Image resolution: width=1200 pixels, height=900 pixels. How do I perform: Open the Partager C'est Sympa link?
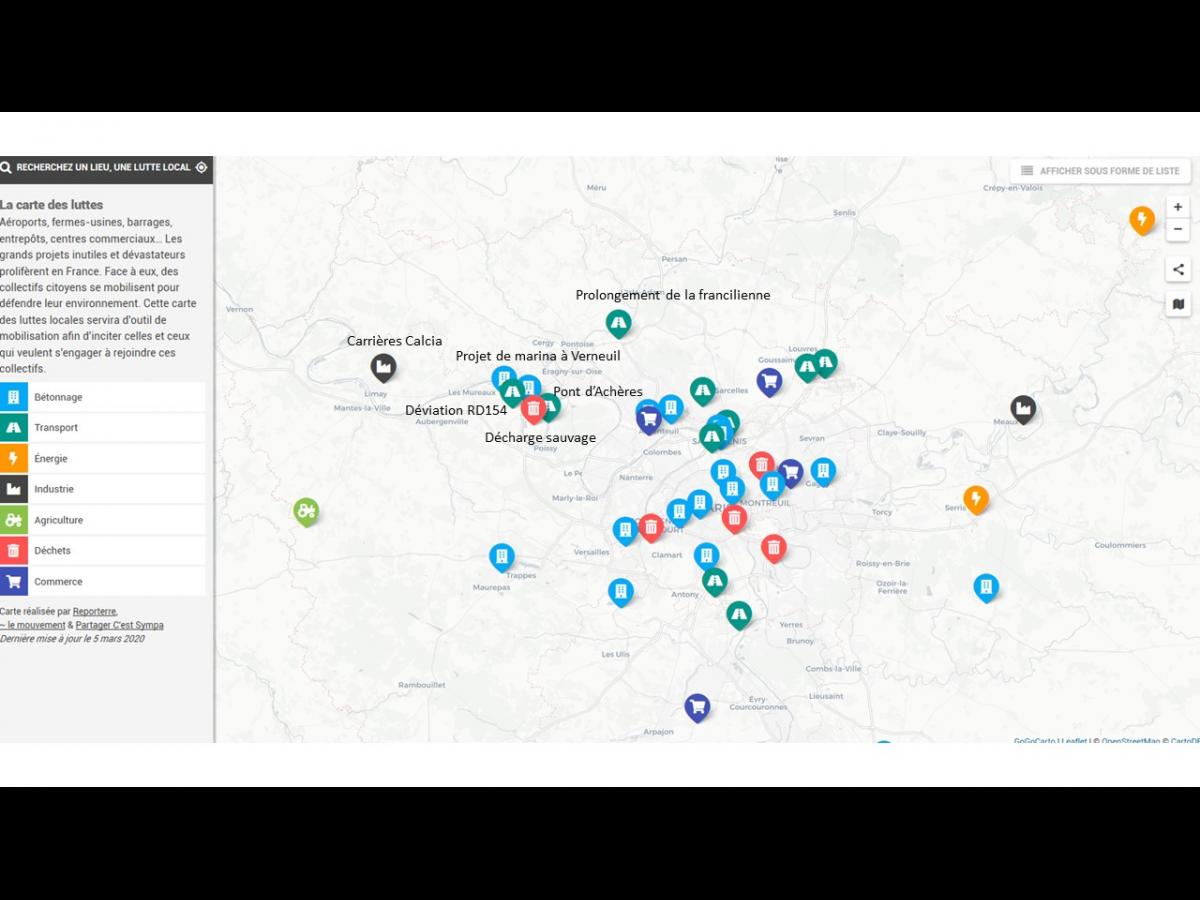pos(119,626)
